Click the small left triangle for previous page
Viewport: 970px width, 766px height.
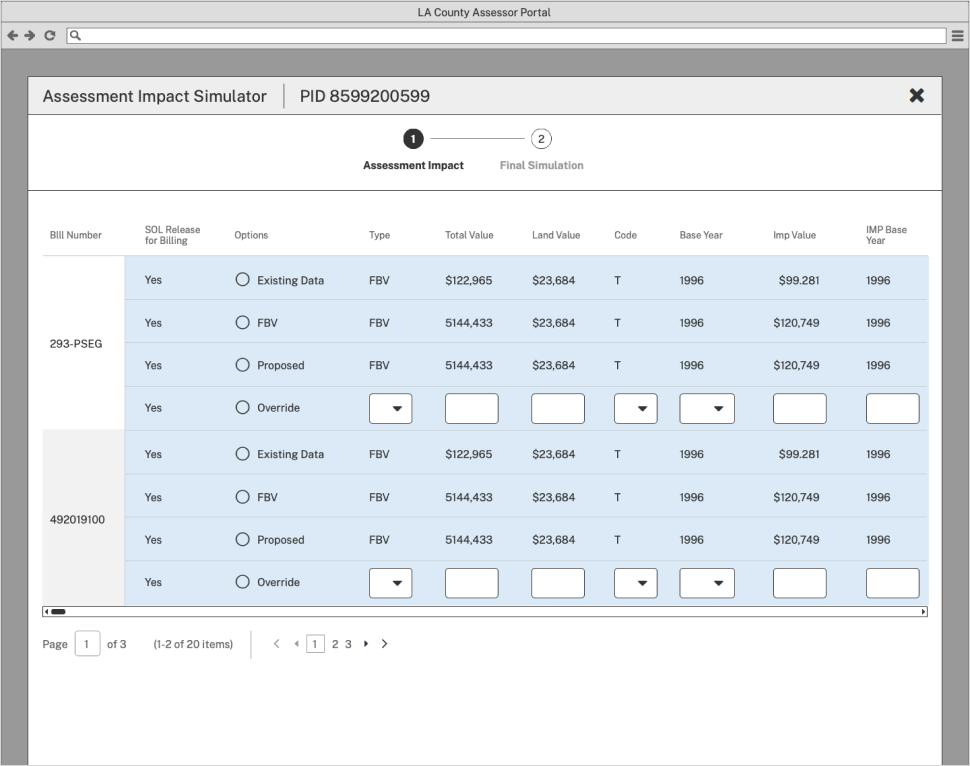point(296,644)
